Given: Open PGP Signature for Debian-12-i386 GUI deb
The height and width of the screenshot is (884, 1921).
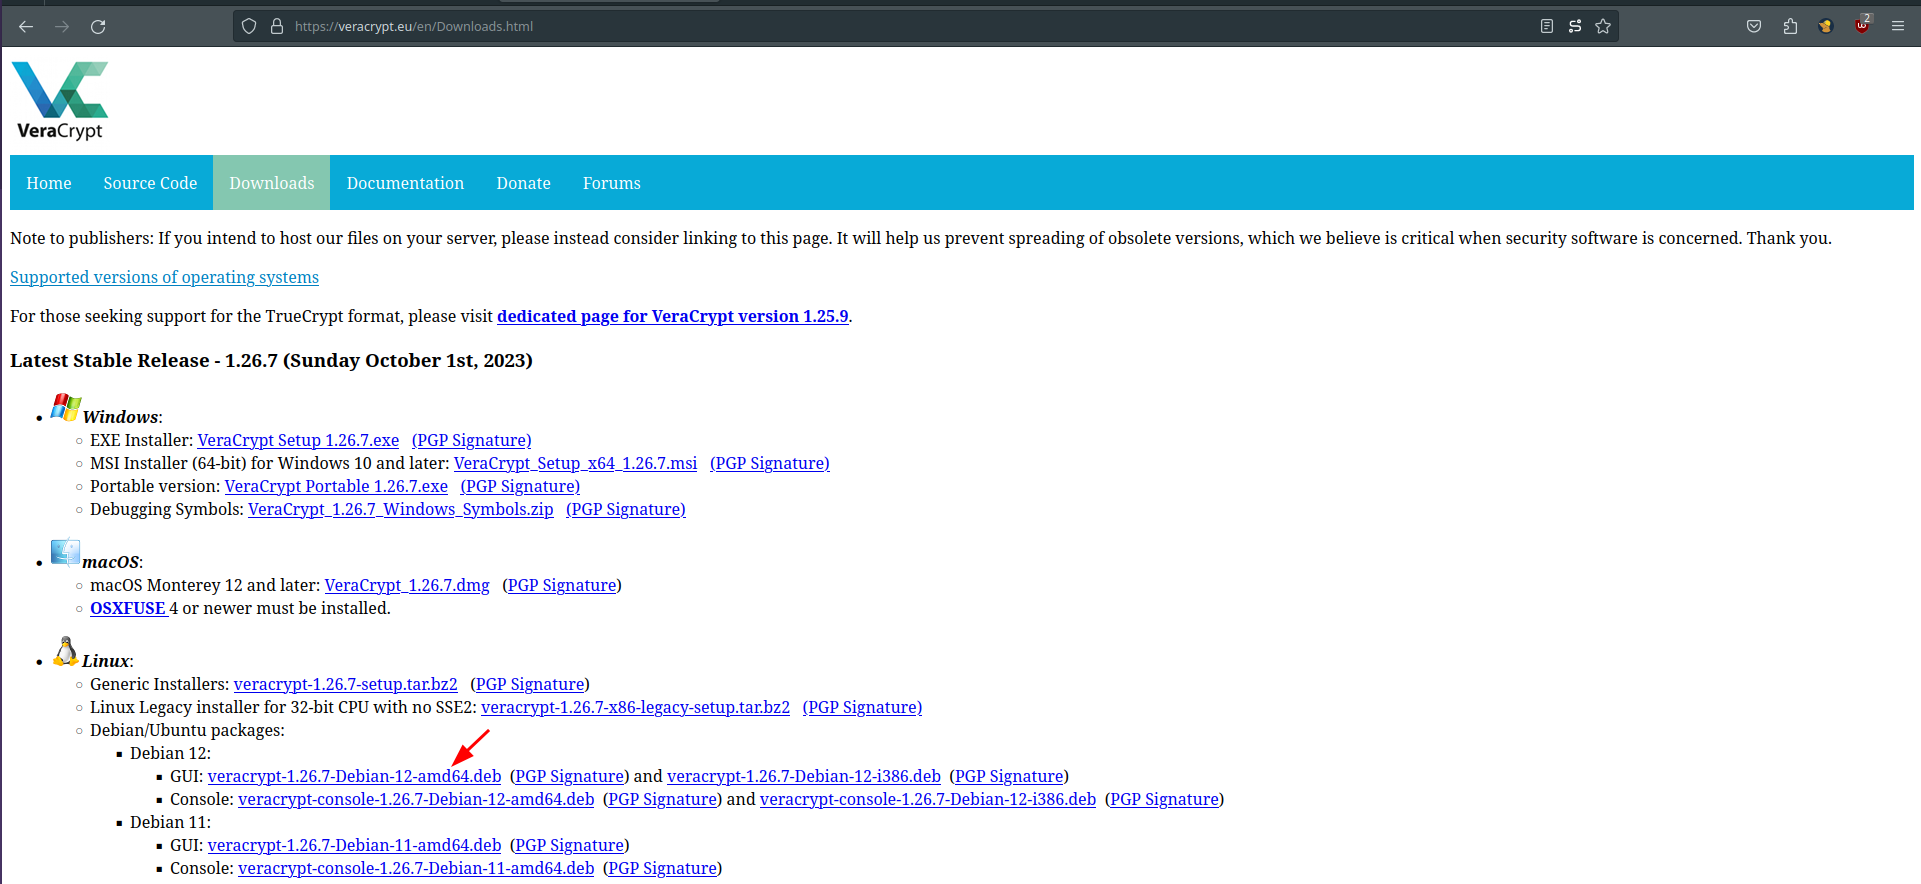Looking at the screenshot, I should pos(1009,776).
